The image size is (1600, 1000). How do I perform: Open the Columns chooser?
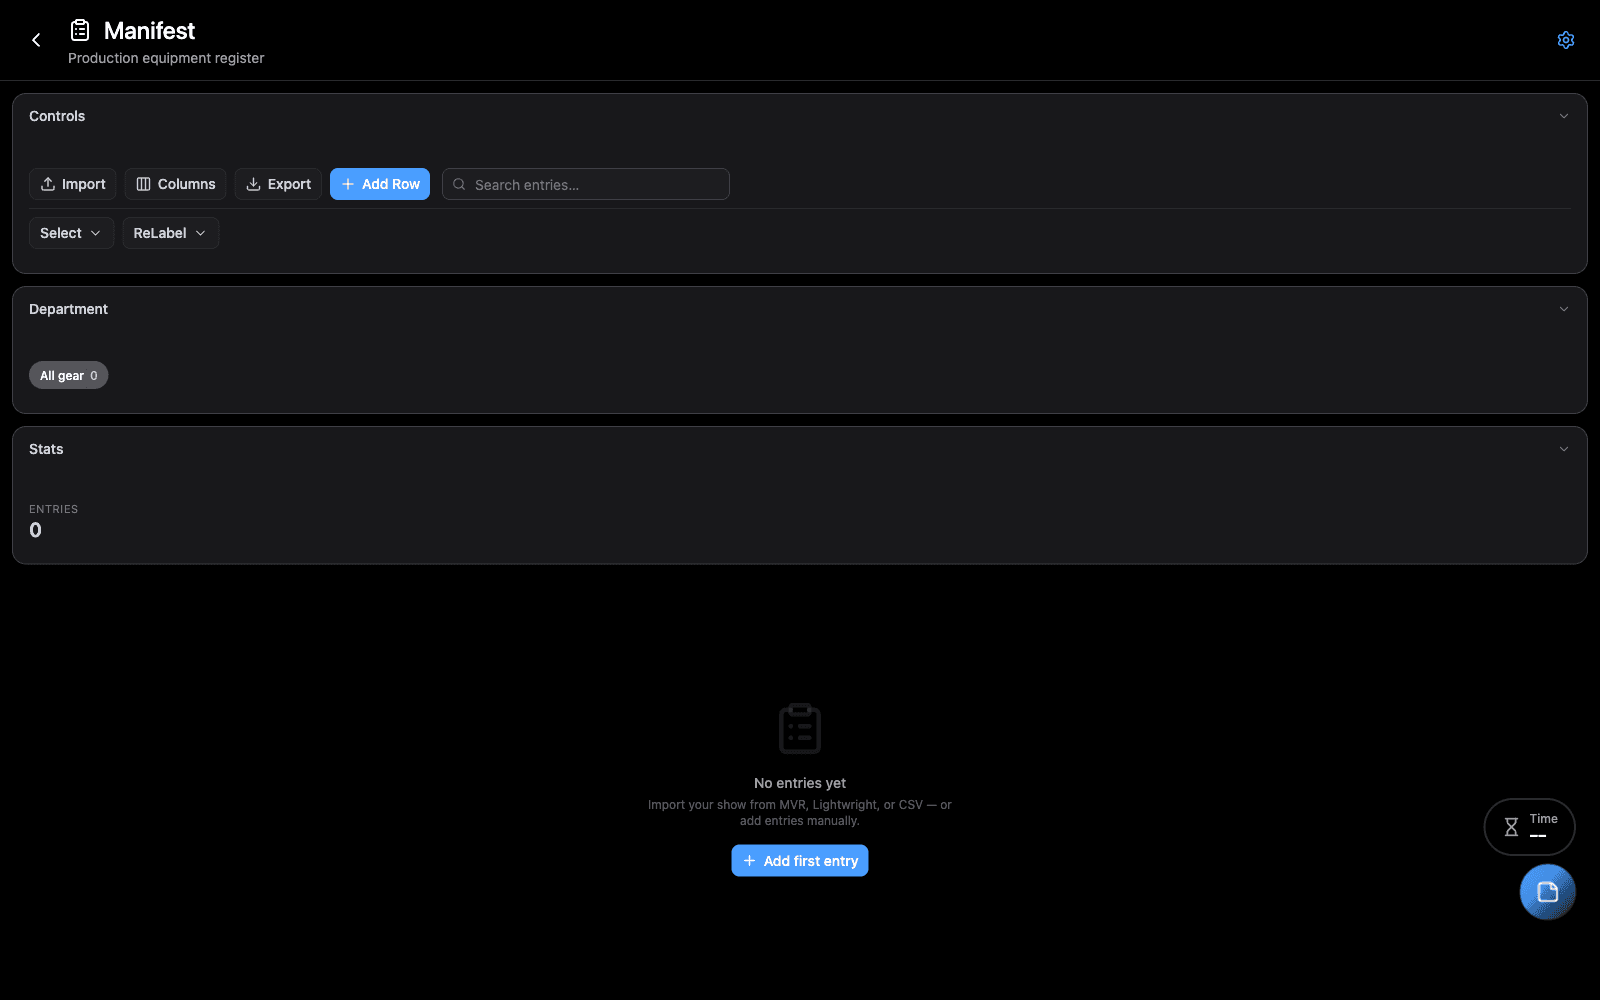[176, 184]
